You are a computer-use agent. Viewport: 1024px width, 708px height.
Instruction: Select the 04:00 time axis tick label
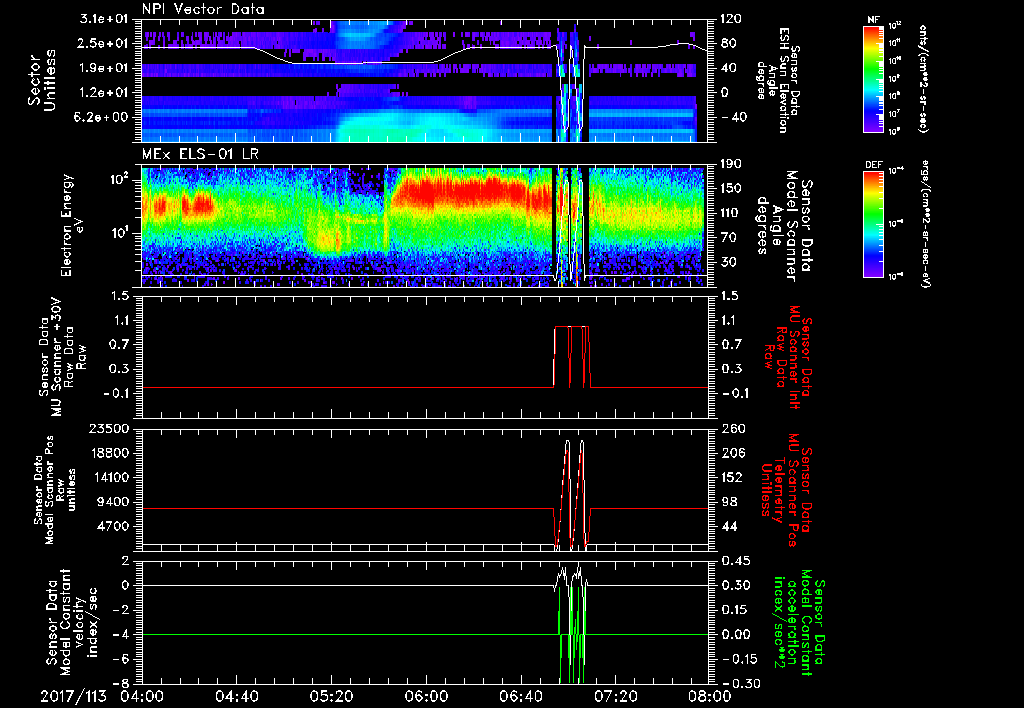[142, 695]
